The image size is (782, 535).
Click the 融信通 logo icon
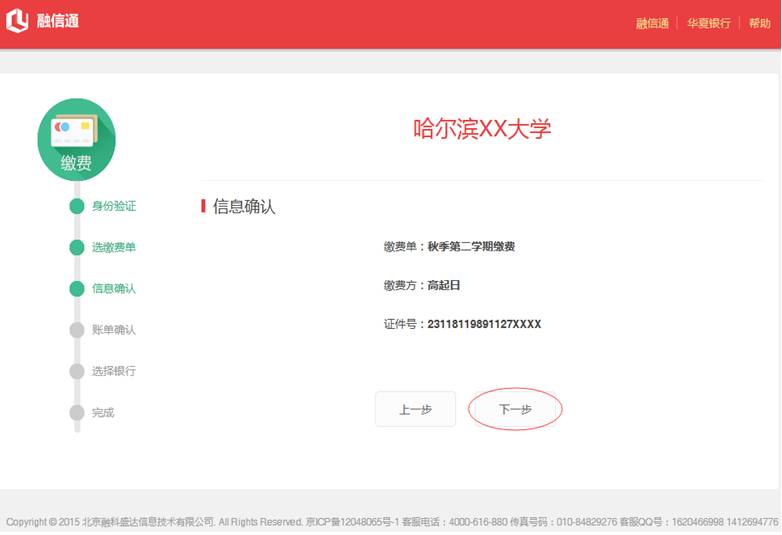(x=17, y=20)
